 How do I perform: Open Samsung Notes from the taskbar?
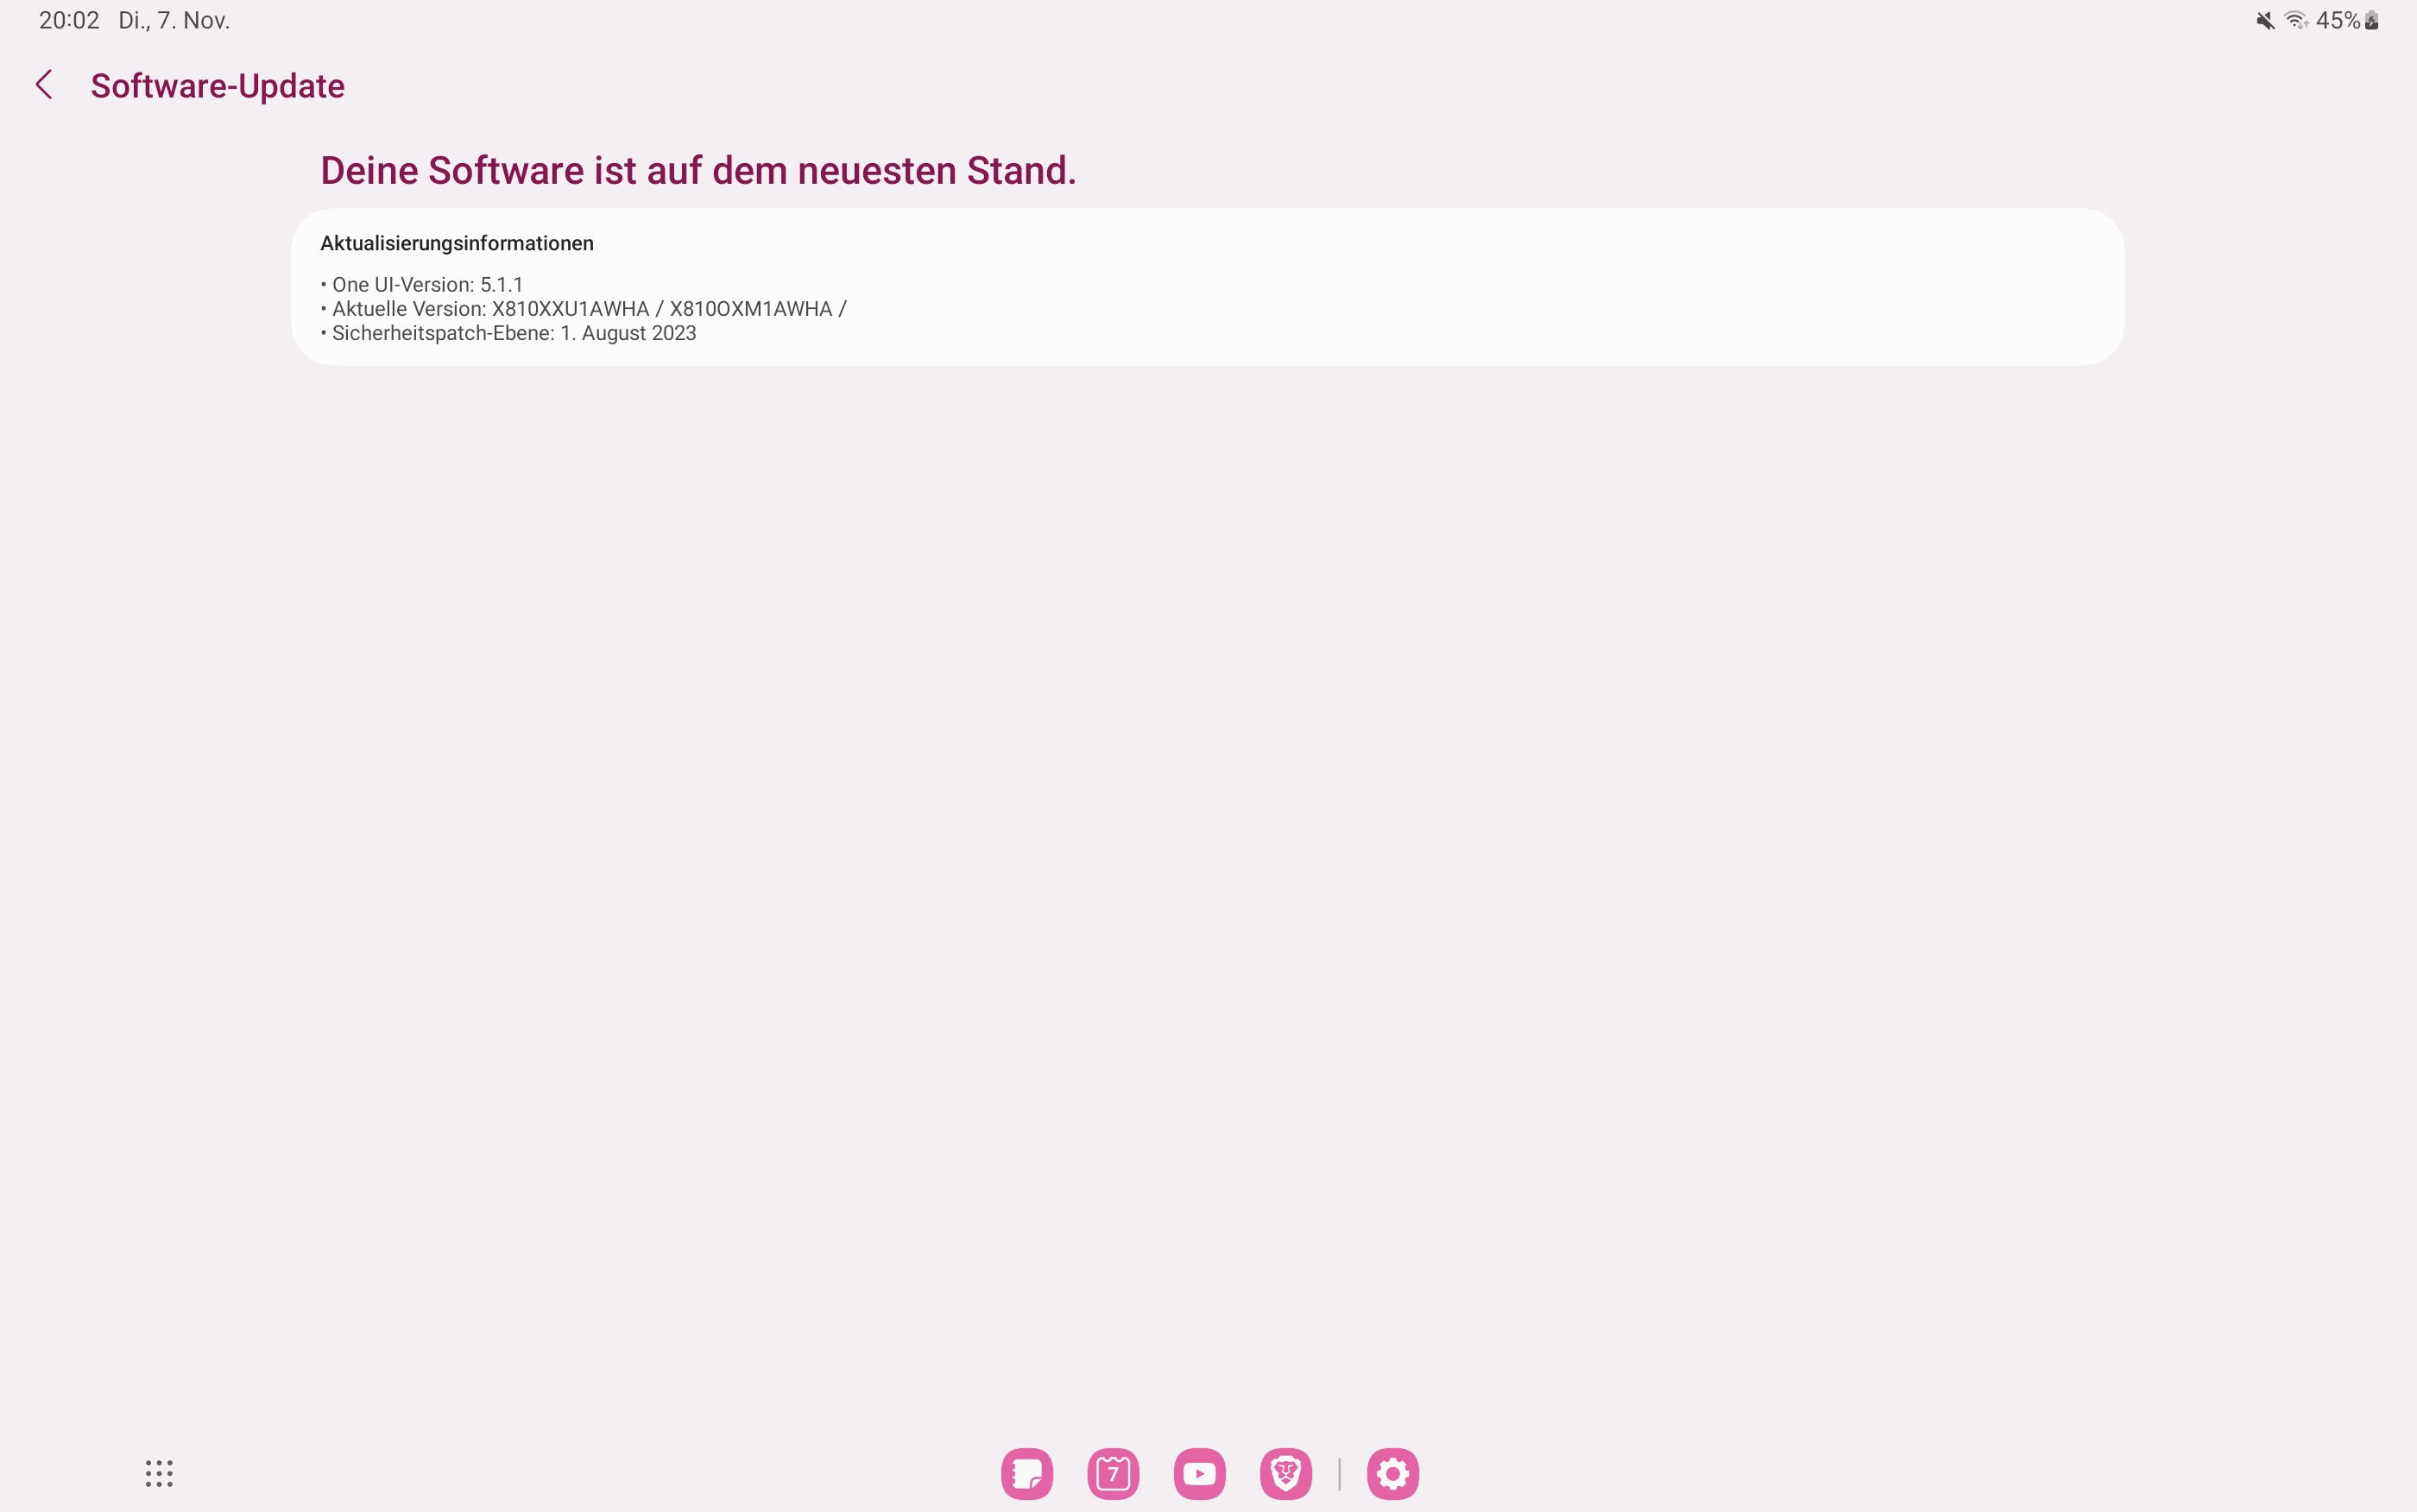click(x=1026, y=1473)
